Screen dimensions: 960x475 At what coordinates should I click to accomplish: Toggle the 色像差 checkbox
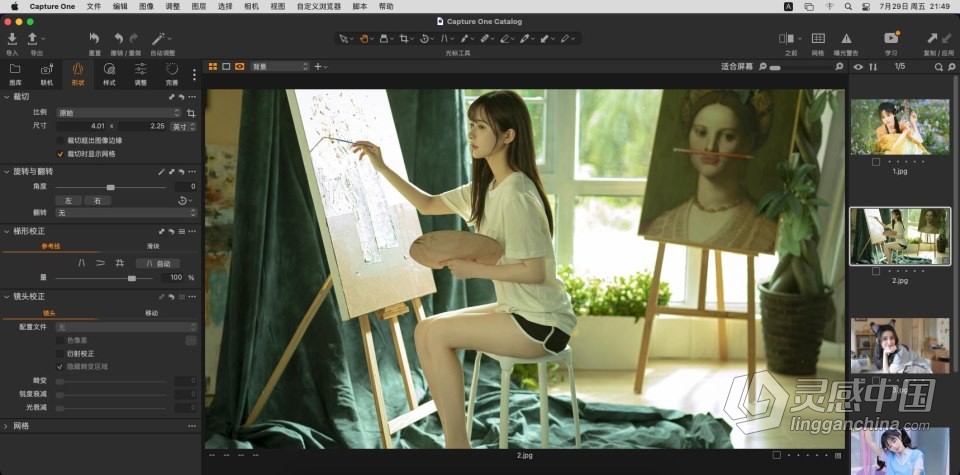click(x=60, y=340)
